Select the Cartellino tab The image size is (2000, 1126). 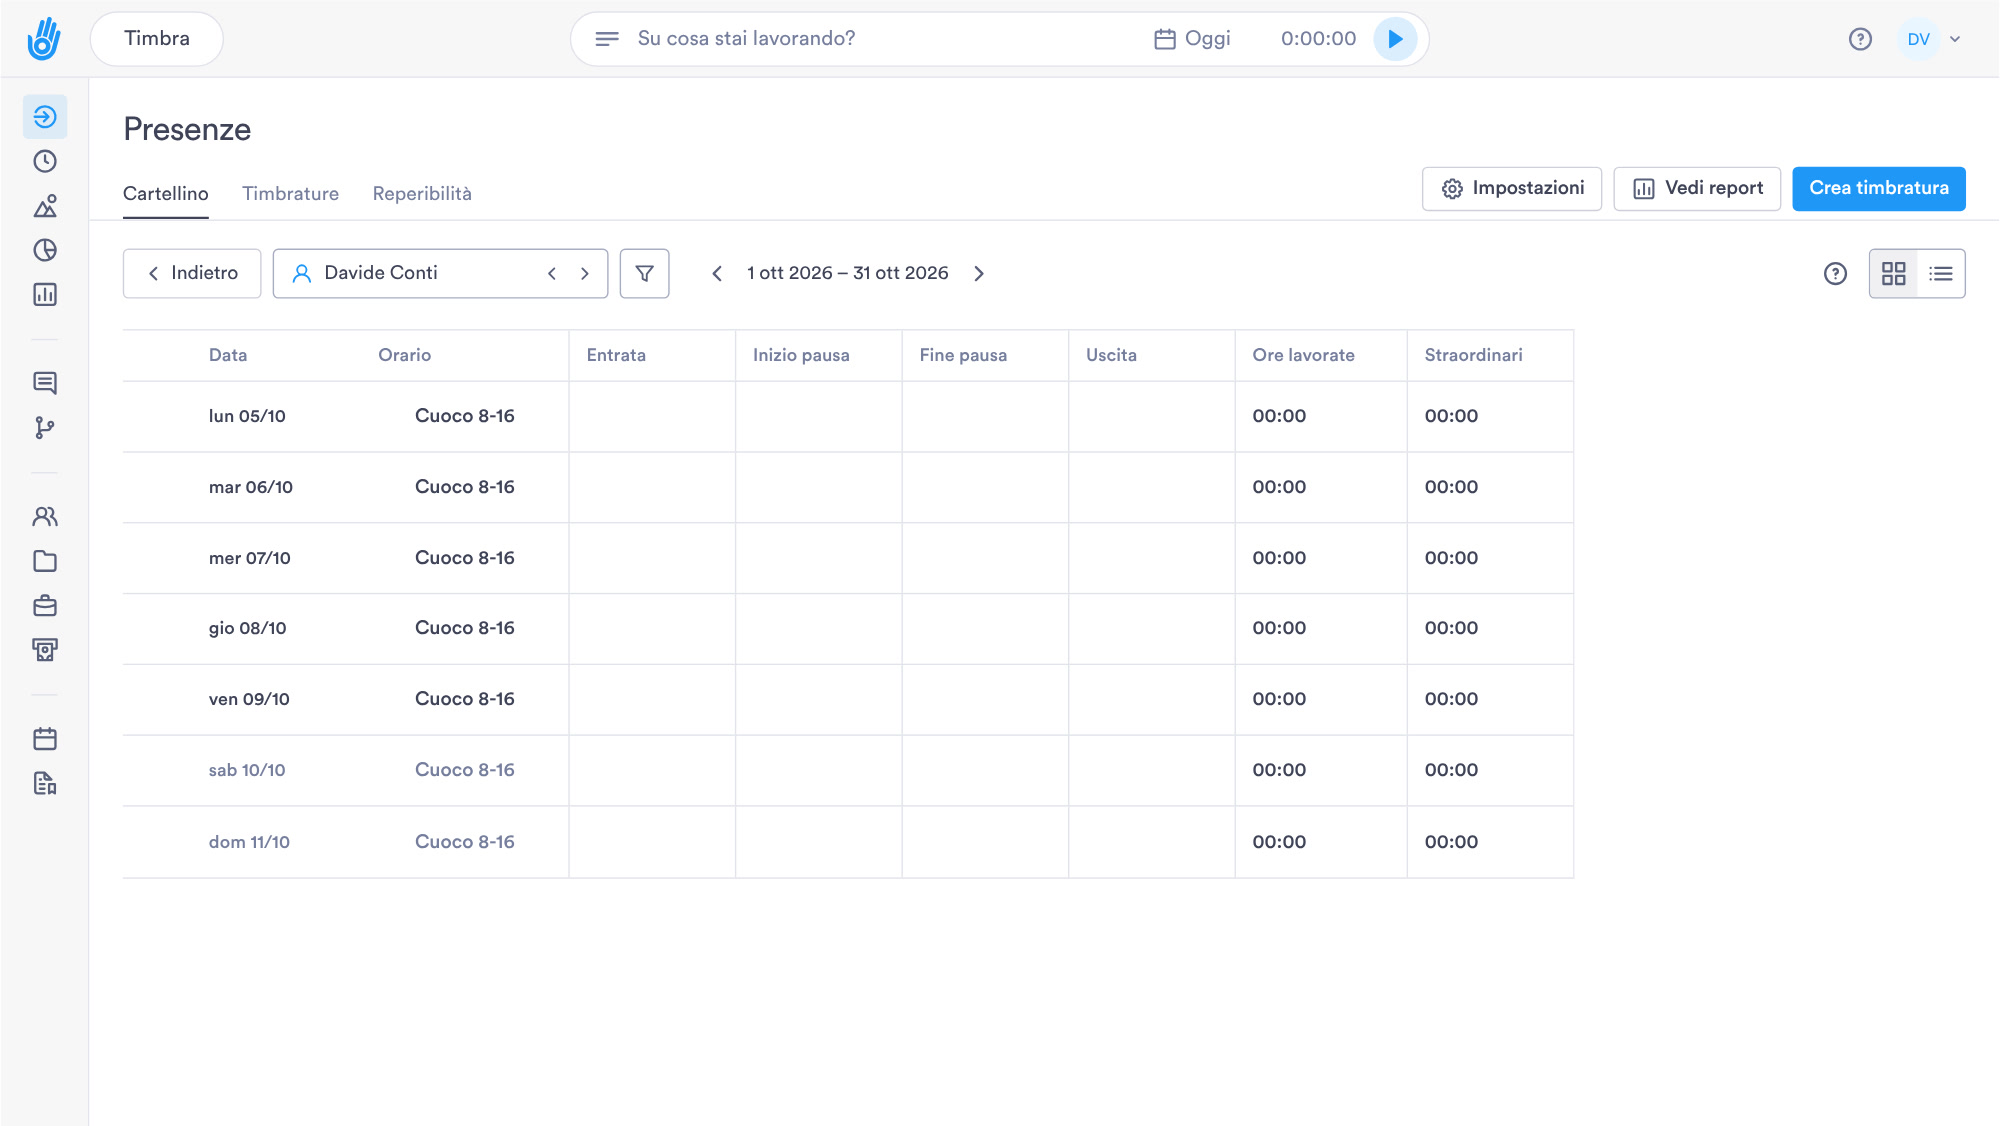(166, 194)
